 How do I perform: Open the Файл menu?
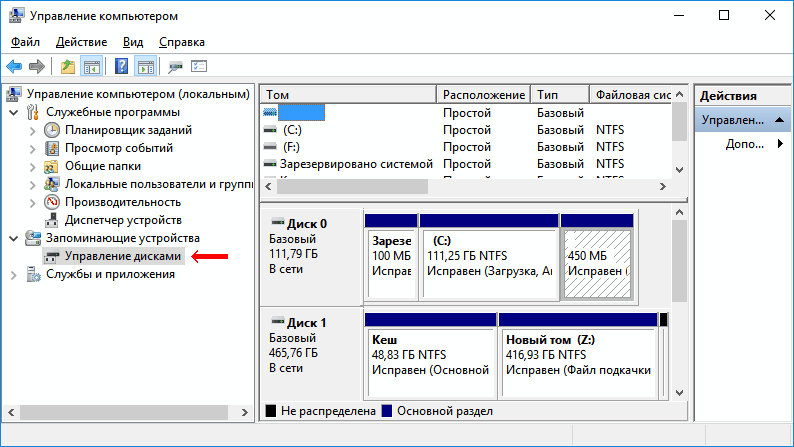click(25, 42)
